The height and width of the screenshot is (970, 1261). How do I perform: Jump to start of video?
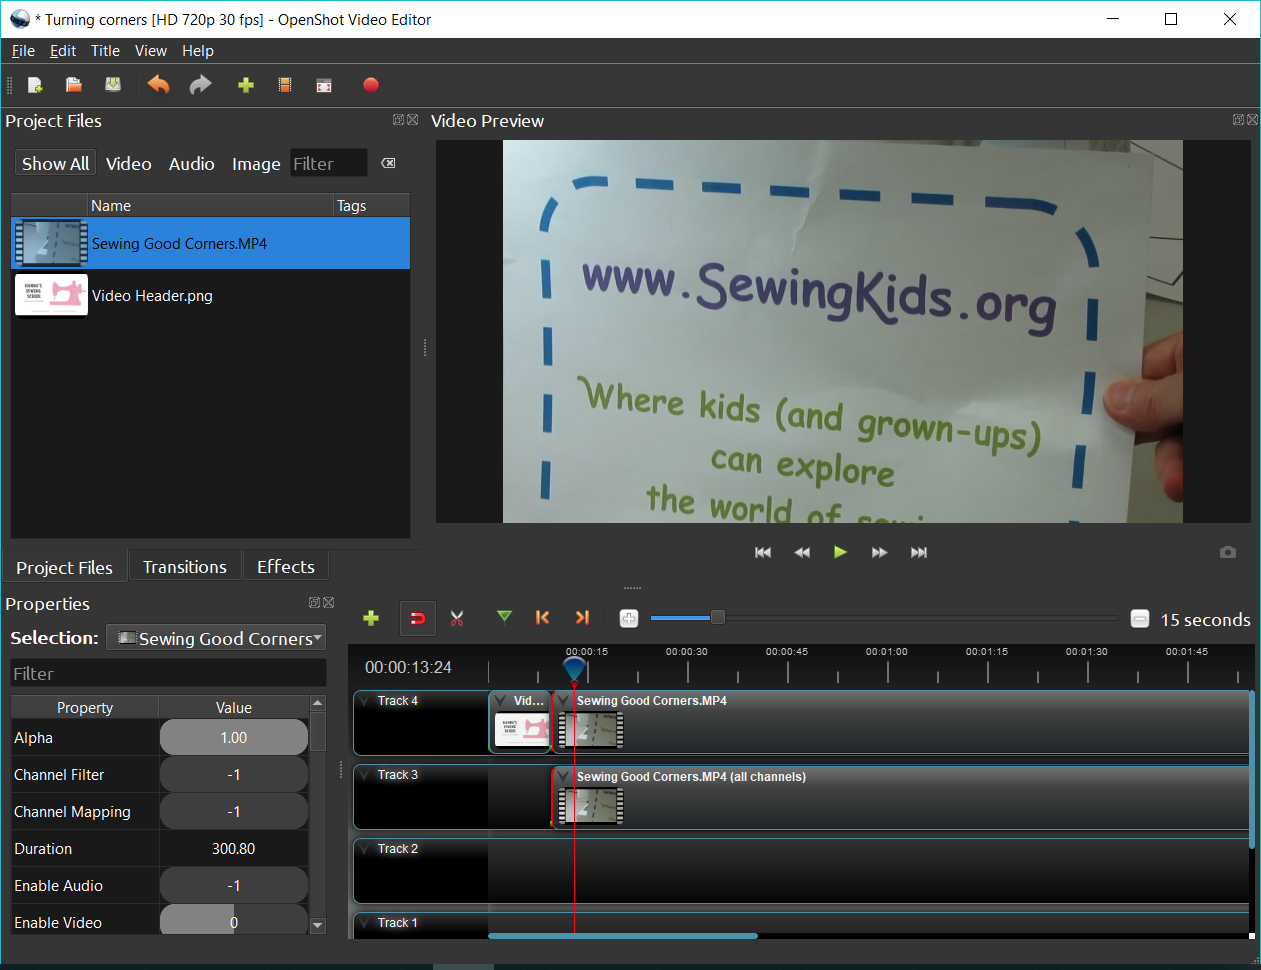click(763, 552)
